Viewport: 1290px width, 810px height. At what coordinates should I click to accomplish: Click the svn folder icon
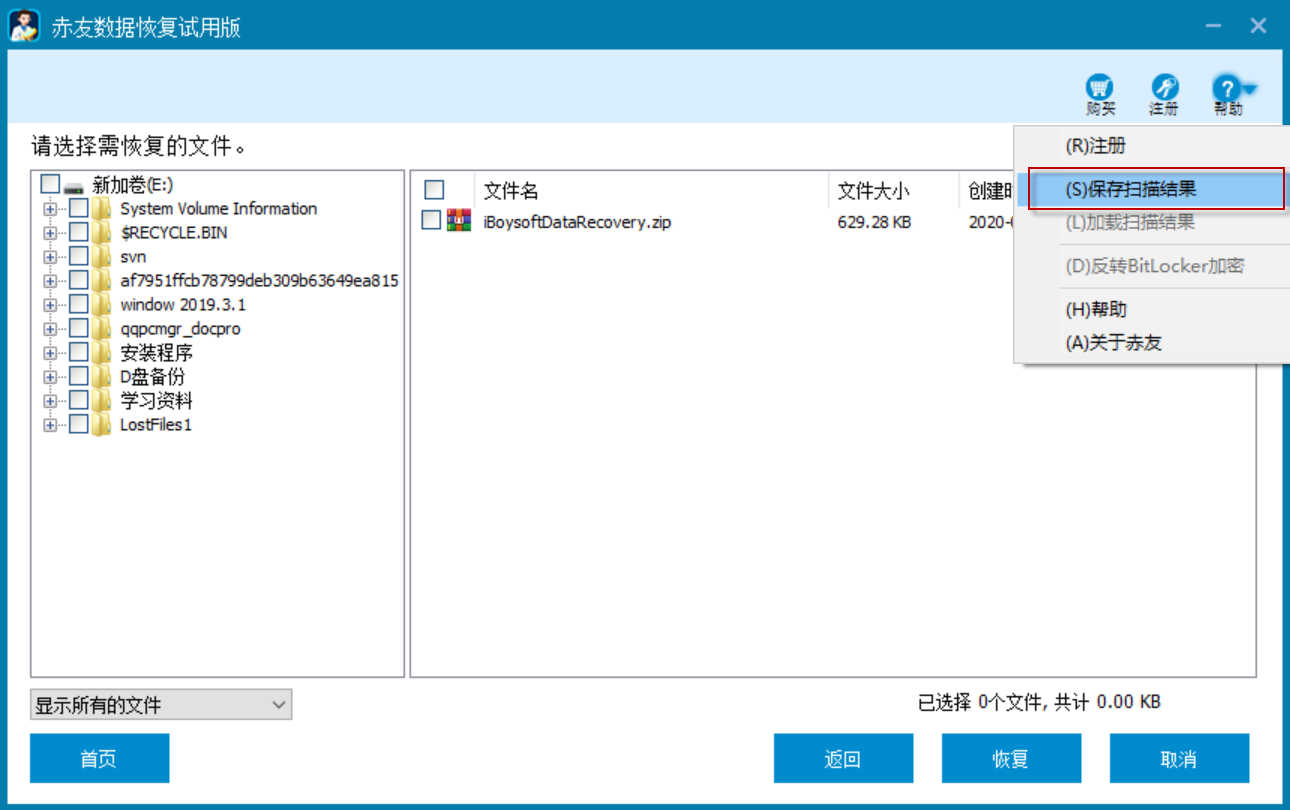pos(101,257)
